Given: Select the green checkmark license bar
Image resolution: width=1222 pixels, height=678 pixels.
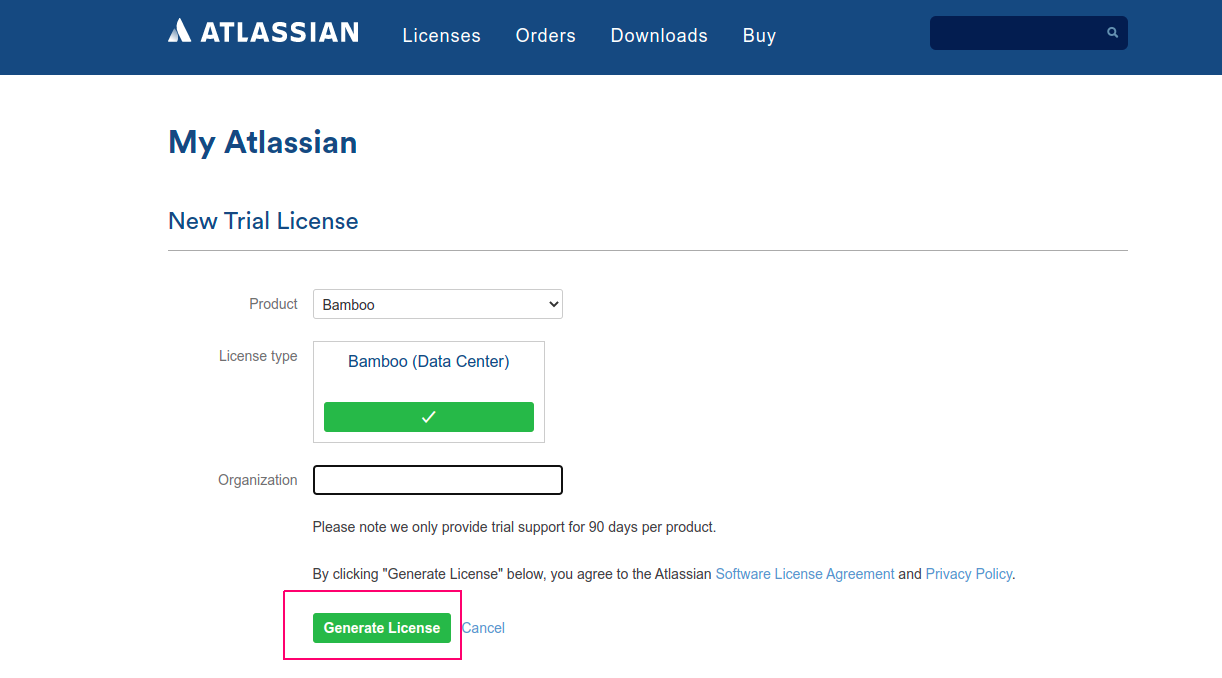Looking at the screenshot, I should click(429, 417).
